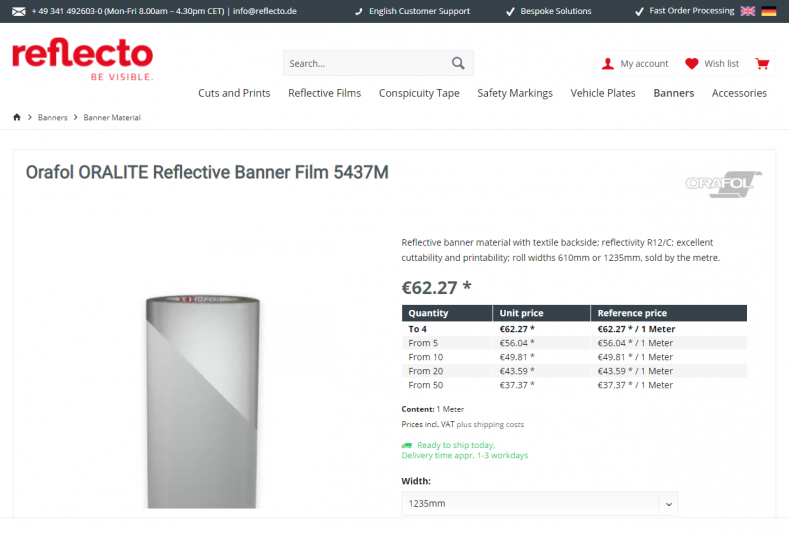Click the 'From 20' quantity row
This screenshot has width=789, height=534.
coord(574,371)
